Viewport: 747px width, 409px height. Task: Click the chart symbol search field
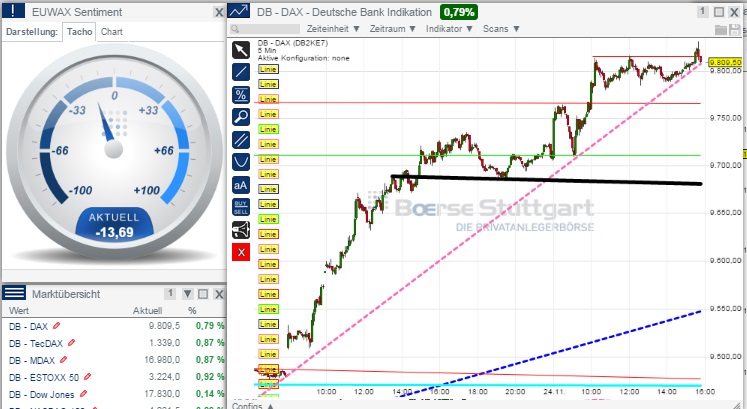265,29
